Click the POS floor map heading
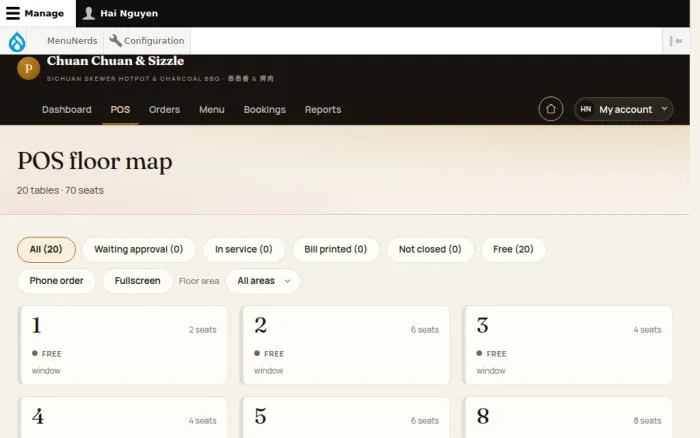This screenshot has height=438, width=700. pos(95,162)
